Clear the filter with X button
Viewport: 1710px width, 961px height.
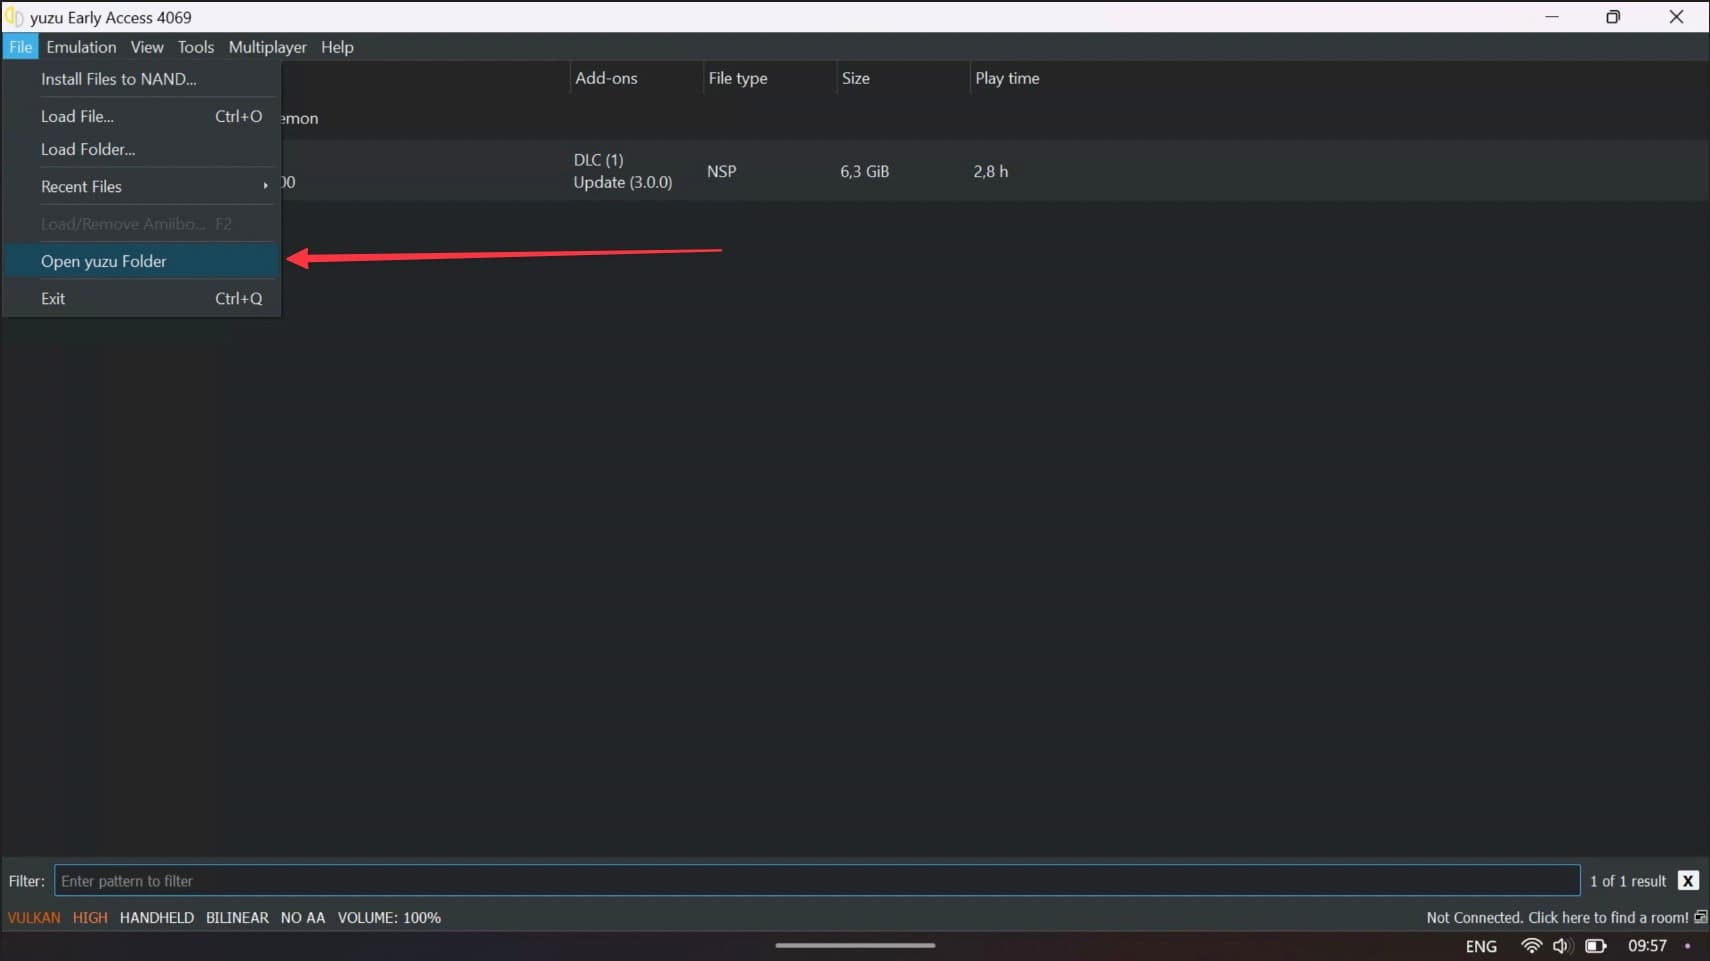pyautogui.click(x=1688, y=881)
